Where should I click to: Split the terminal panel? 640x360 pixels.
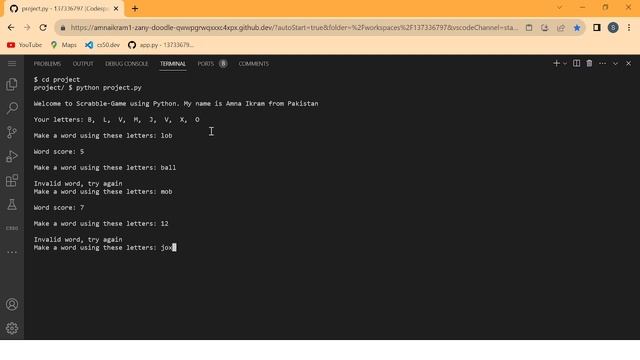point(576,63)
